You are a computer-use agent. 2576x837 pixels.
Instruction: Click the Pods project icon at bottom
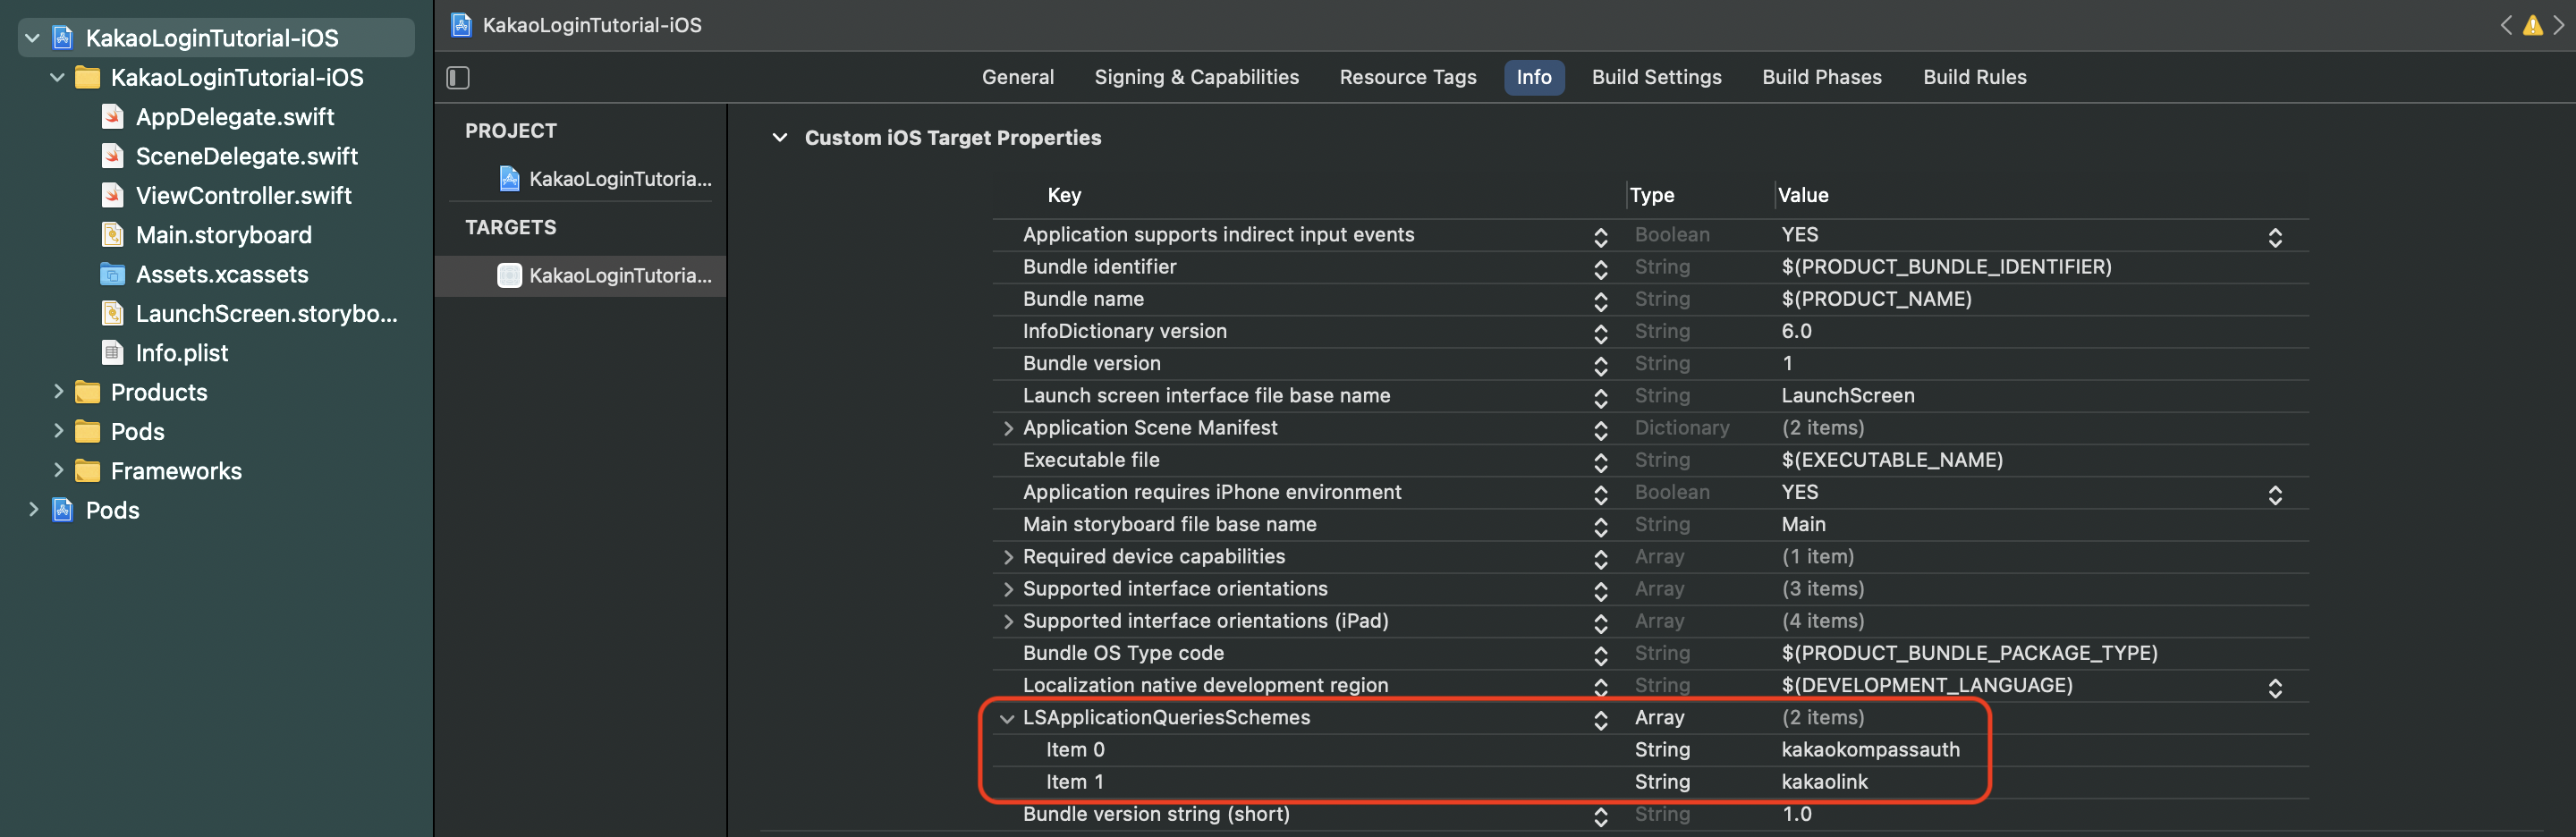[63, 510]
